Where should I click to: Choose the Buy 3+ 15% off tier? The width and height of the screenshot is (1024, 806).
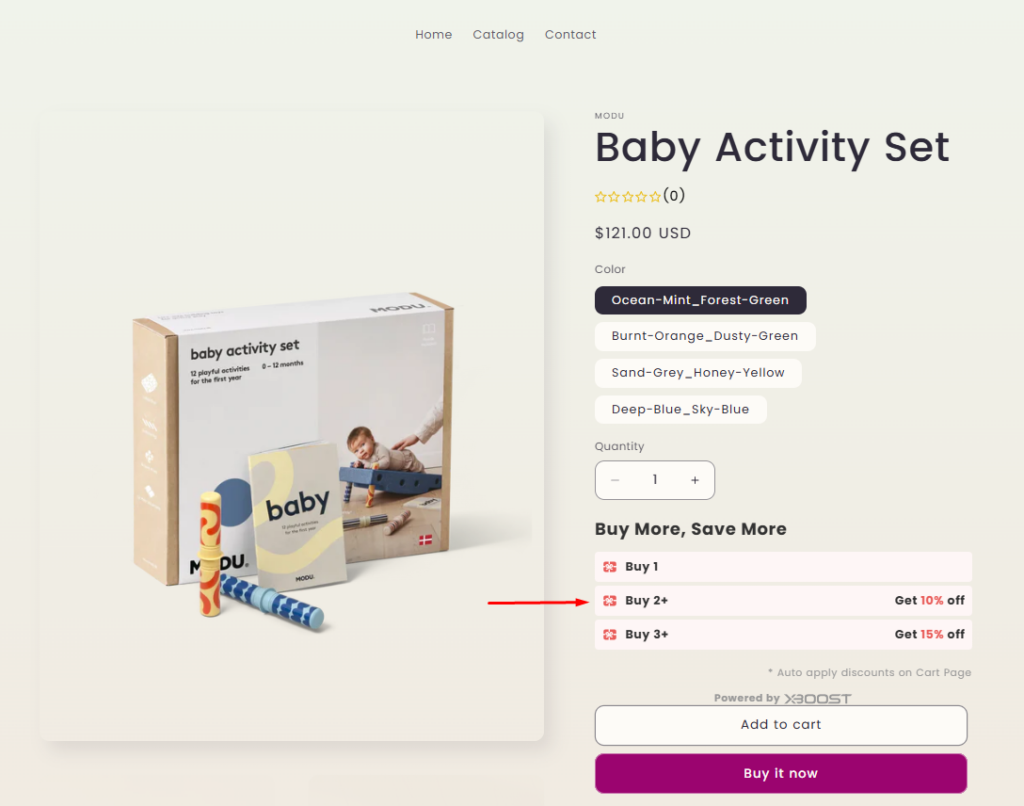click(783, 634)
